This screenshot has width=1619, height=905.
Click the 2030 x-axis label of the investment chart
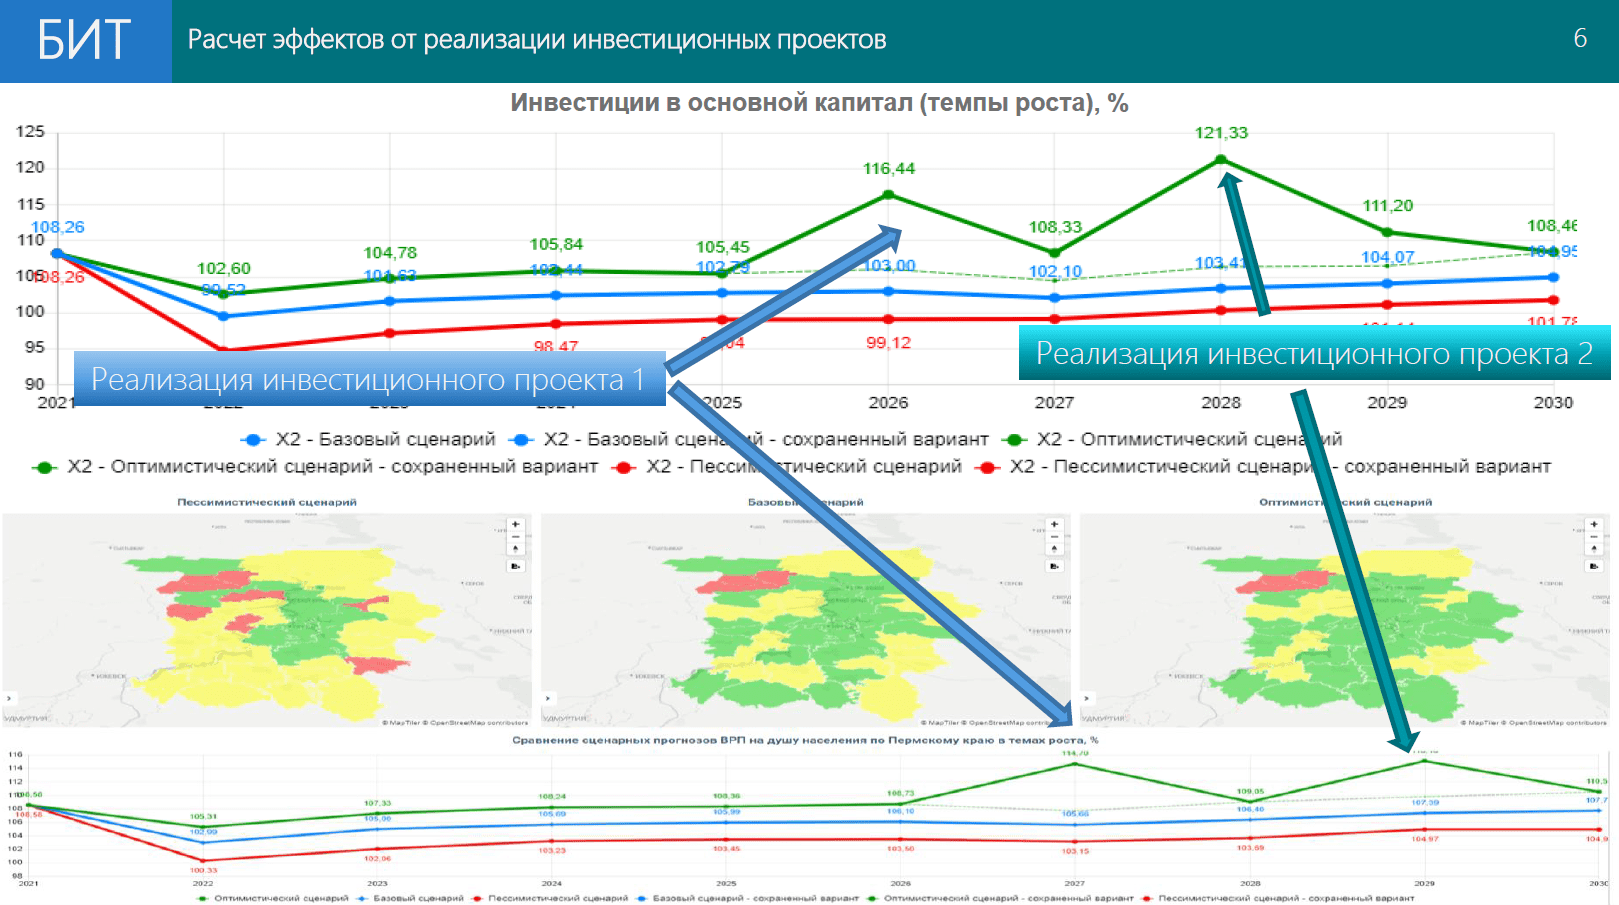pos(1553,402)
